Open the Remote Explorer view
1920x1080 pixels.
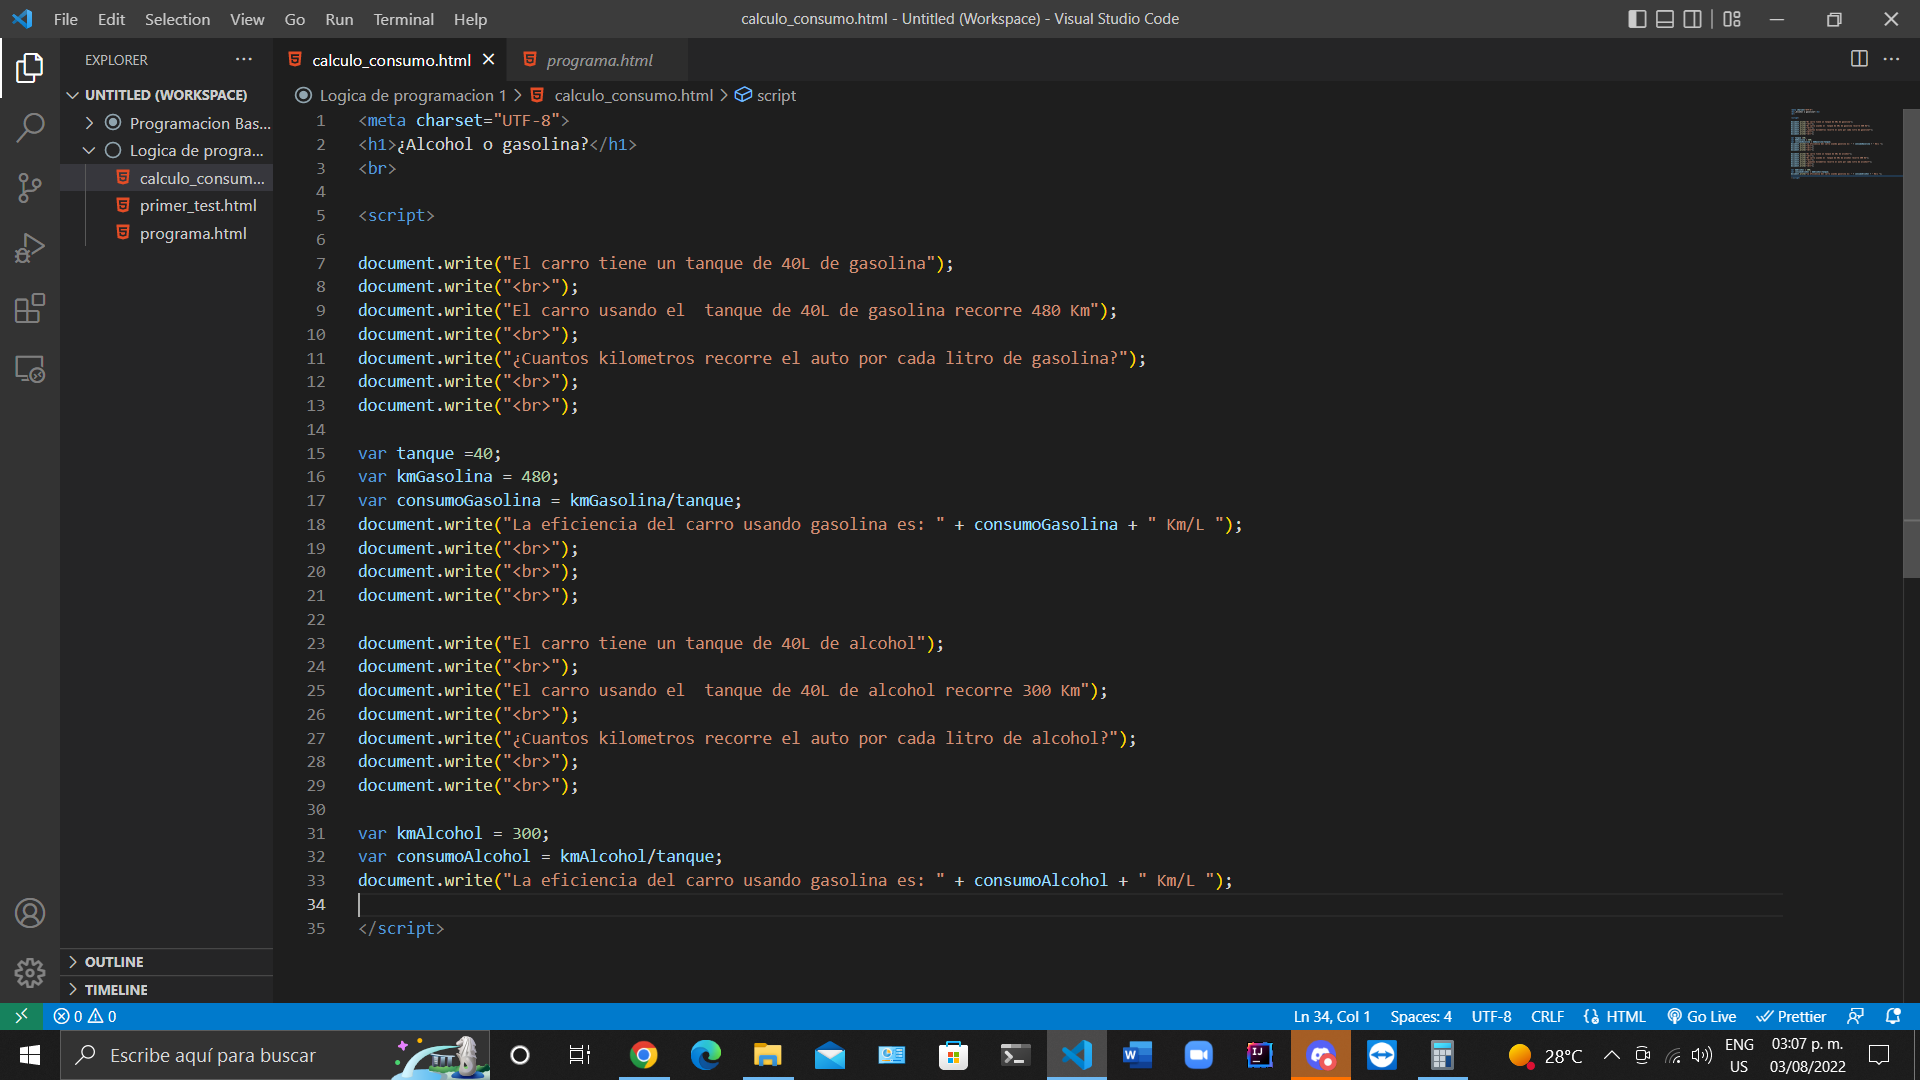coord(30,369)
